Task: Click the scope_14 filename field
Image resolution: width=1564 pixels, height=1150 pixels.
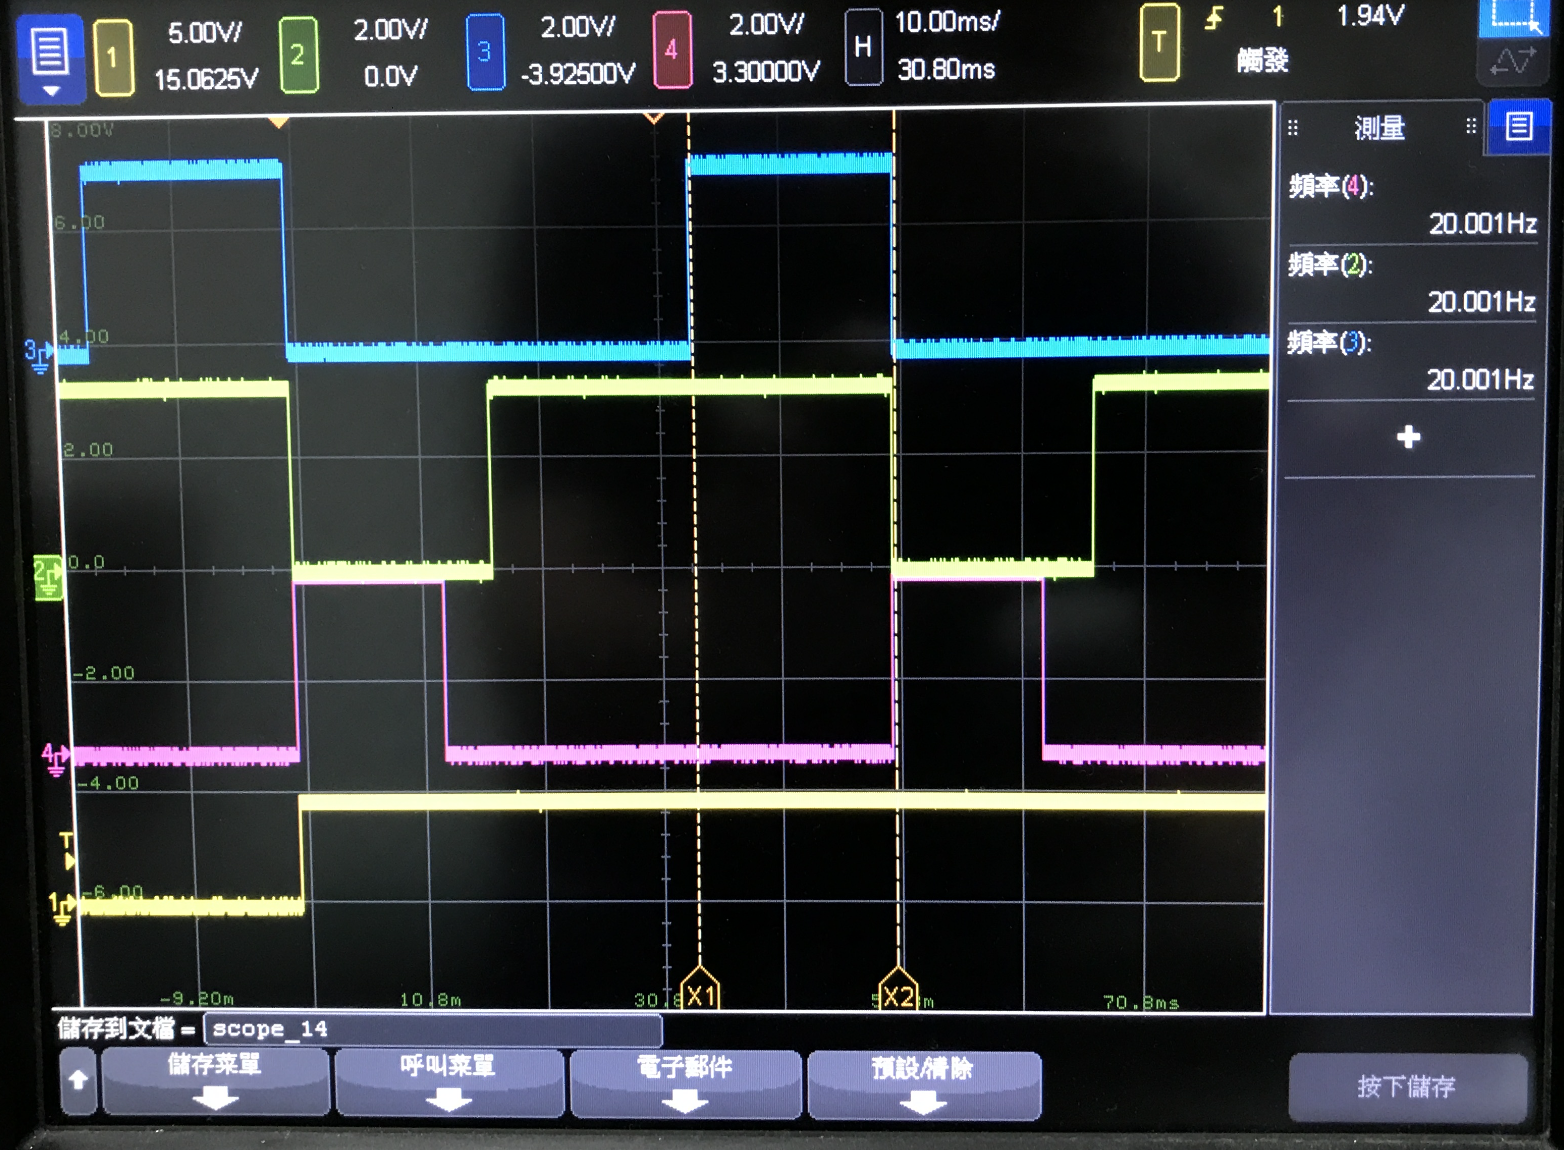Action: [432, 1029]
